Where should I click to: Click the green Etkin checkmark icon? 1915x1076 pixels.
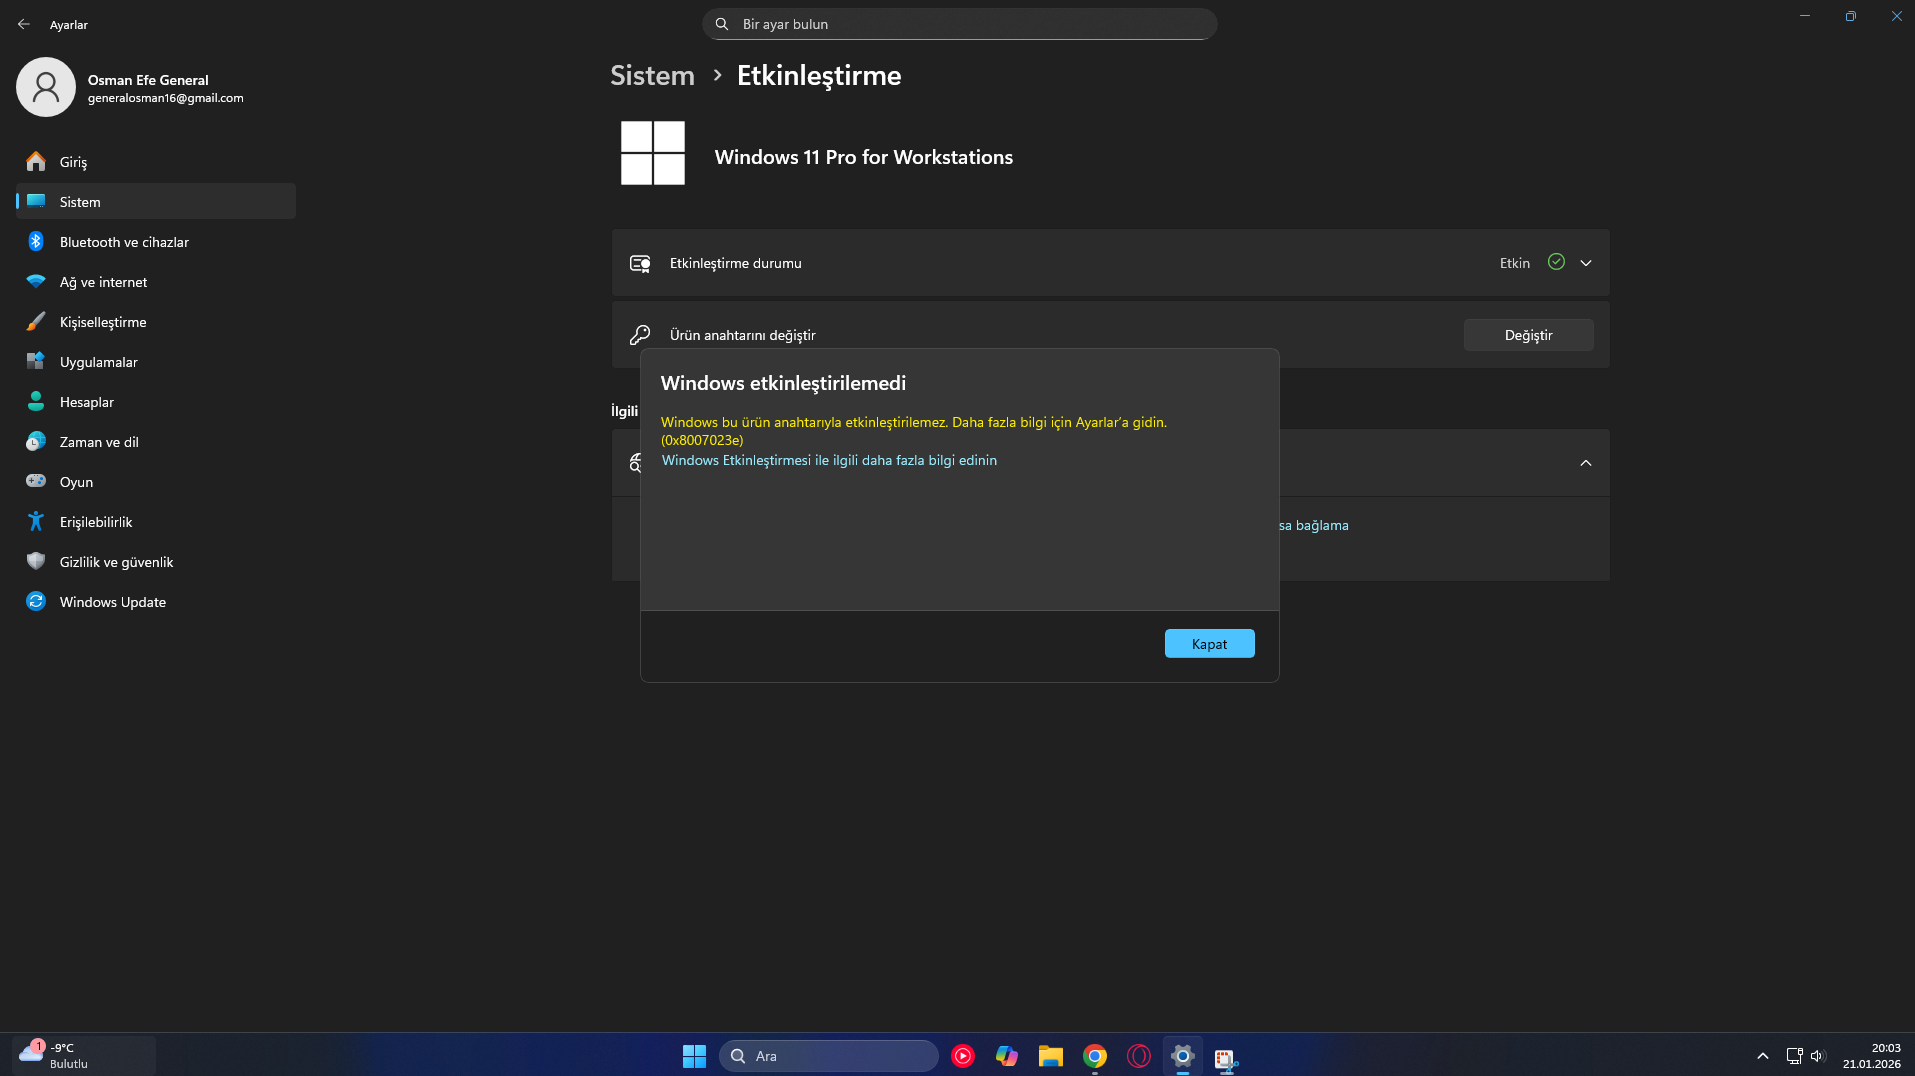coord(1556,262)
